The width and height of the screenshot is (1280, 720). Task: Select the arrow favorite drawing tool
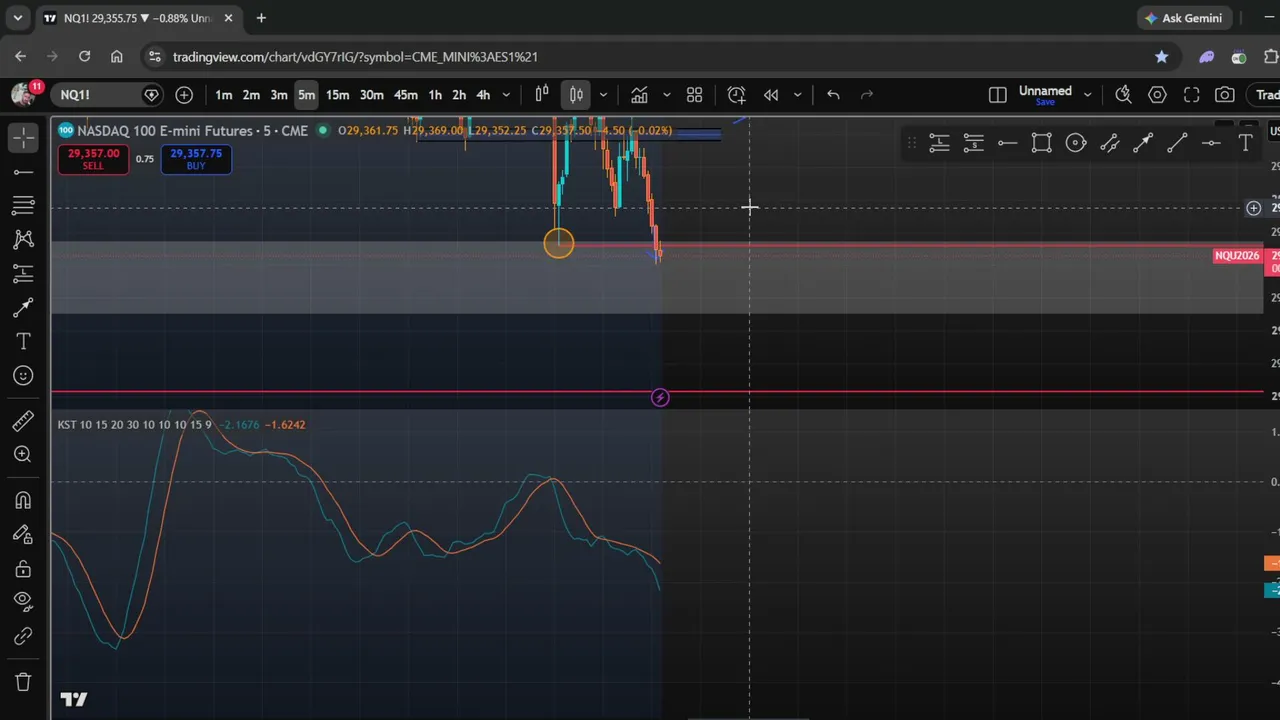[1143, 143]
